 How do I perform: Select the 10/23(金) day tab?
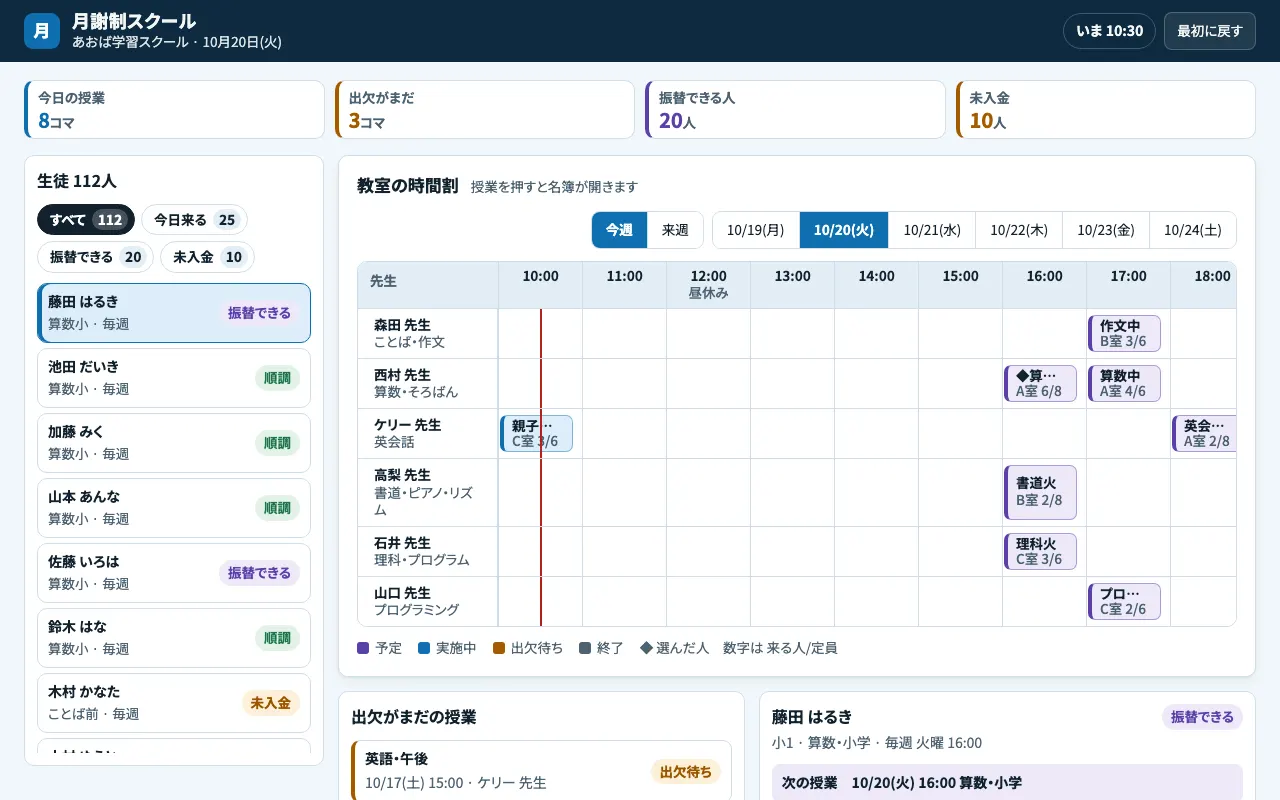pyautogui.click(x=1106, y=230)
